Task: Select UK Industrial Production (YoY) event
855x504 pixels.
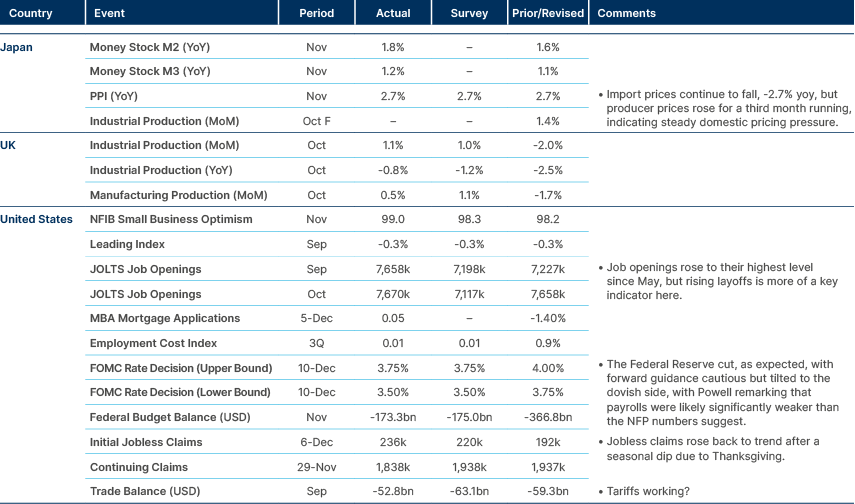Action: coord(161,170)
